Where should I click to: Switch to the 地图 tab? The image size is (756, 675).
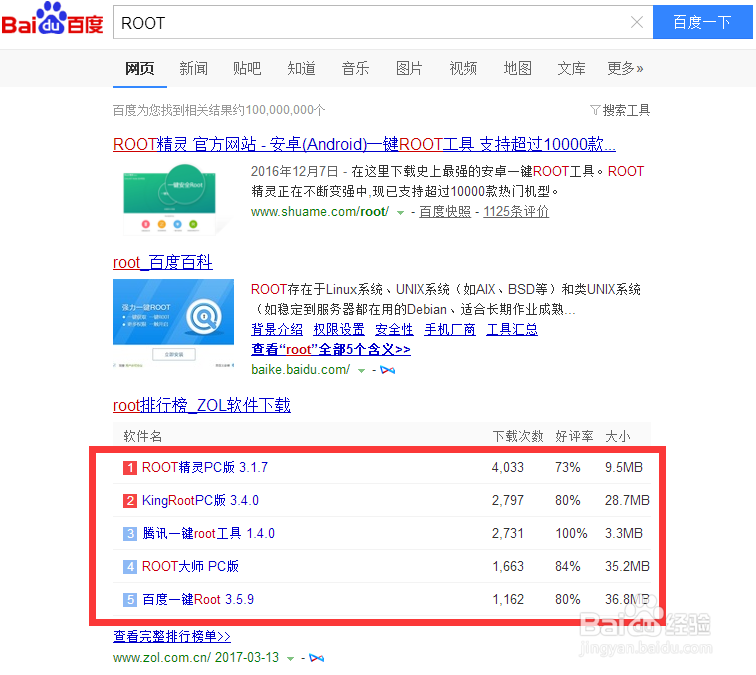[518, 68]
